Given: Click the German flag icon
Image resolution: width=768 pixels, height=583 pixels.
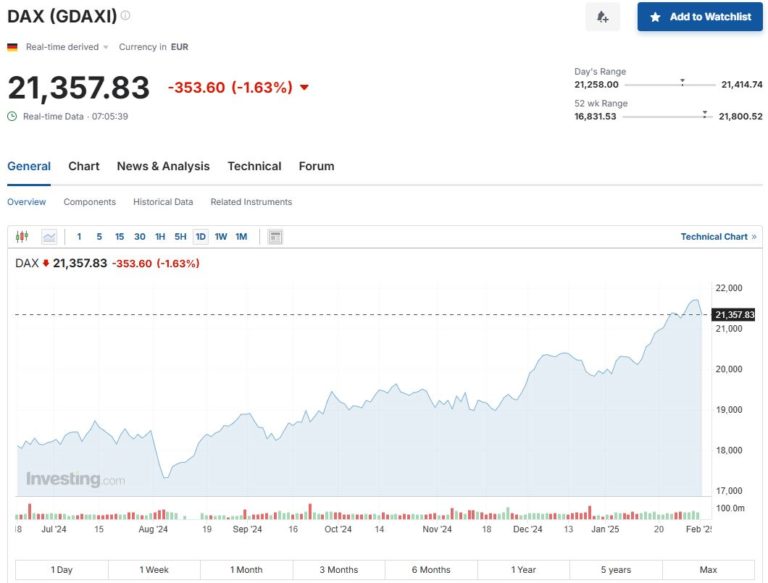Looking at the screenshot, I should 12,47.
